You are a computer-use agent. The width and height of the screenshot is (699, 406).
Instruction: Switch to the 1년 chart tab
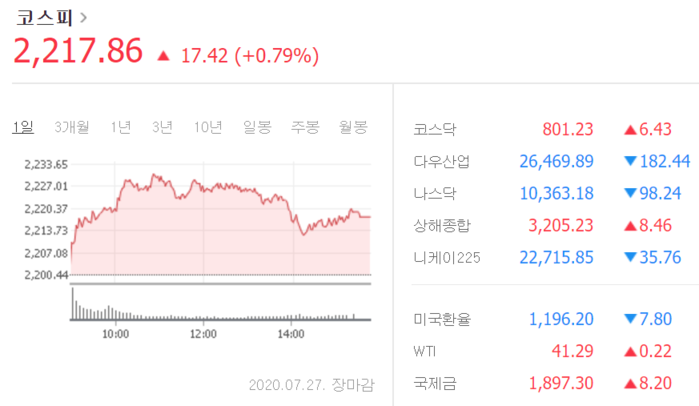click(121, 127)
